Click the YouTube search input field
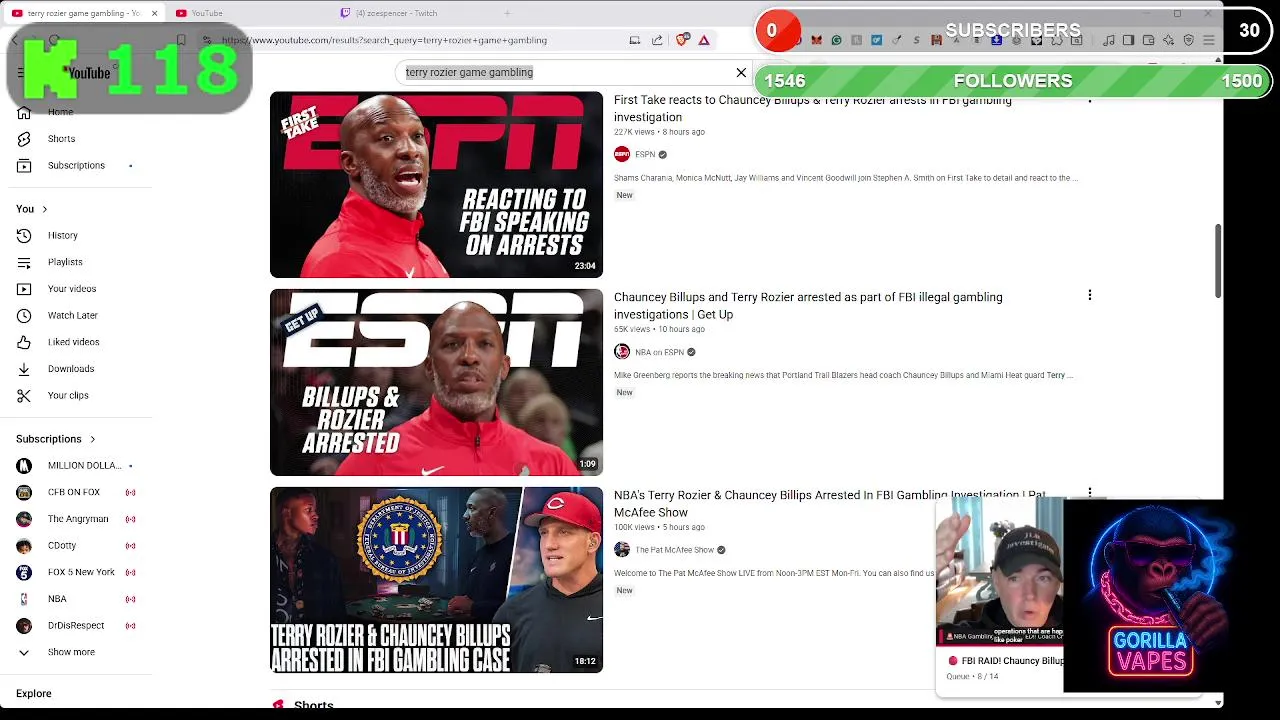 coord(565,72)
